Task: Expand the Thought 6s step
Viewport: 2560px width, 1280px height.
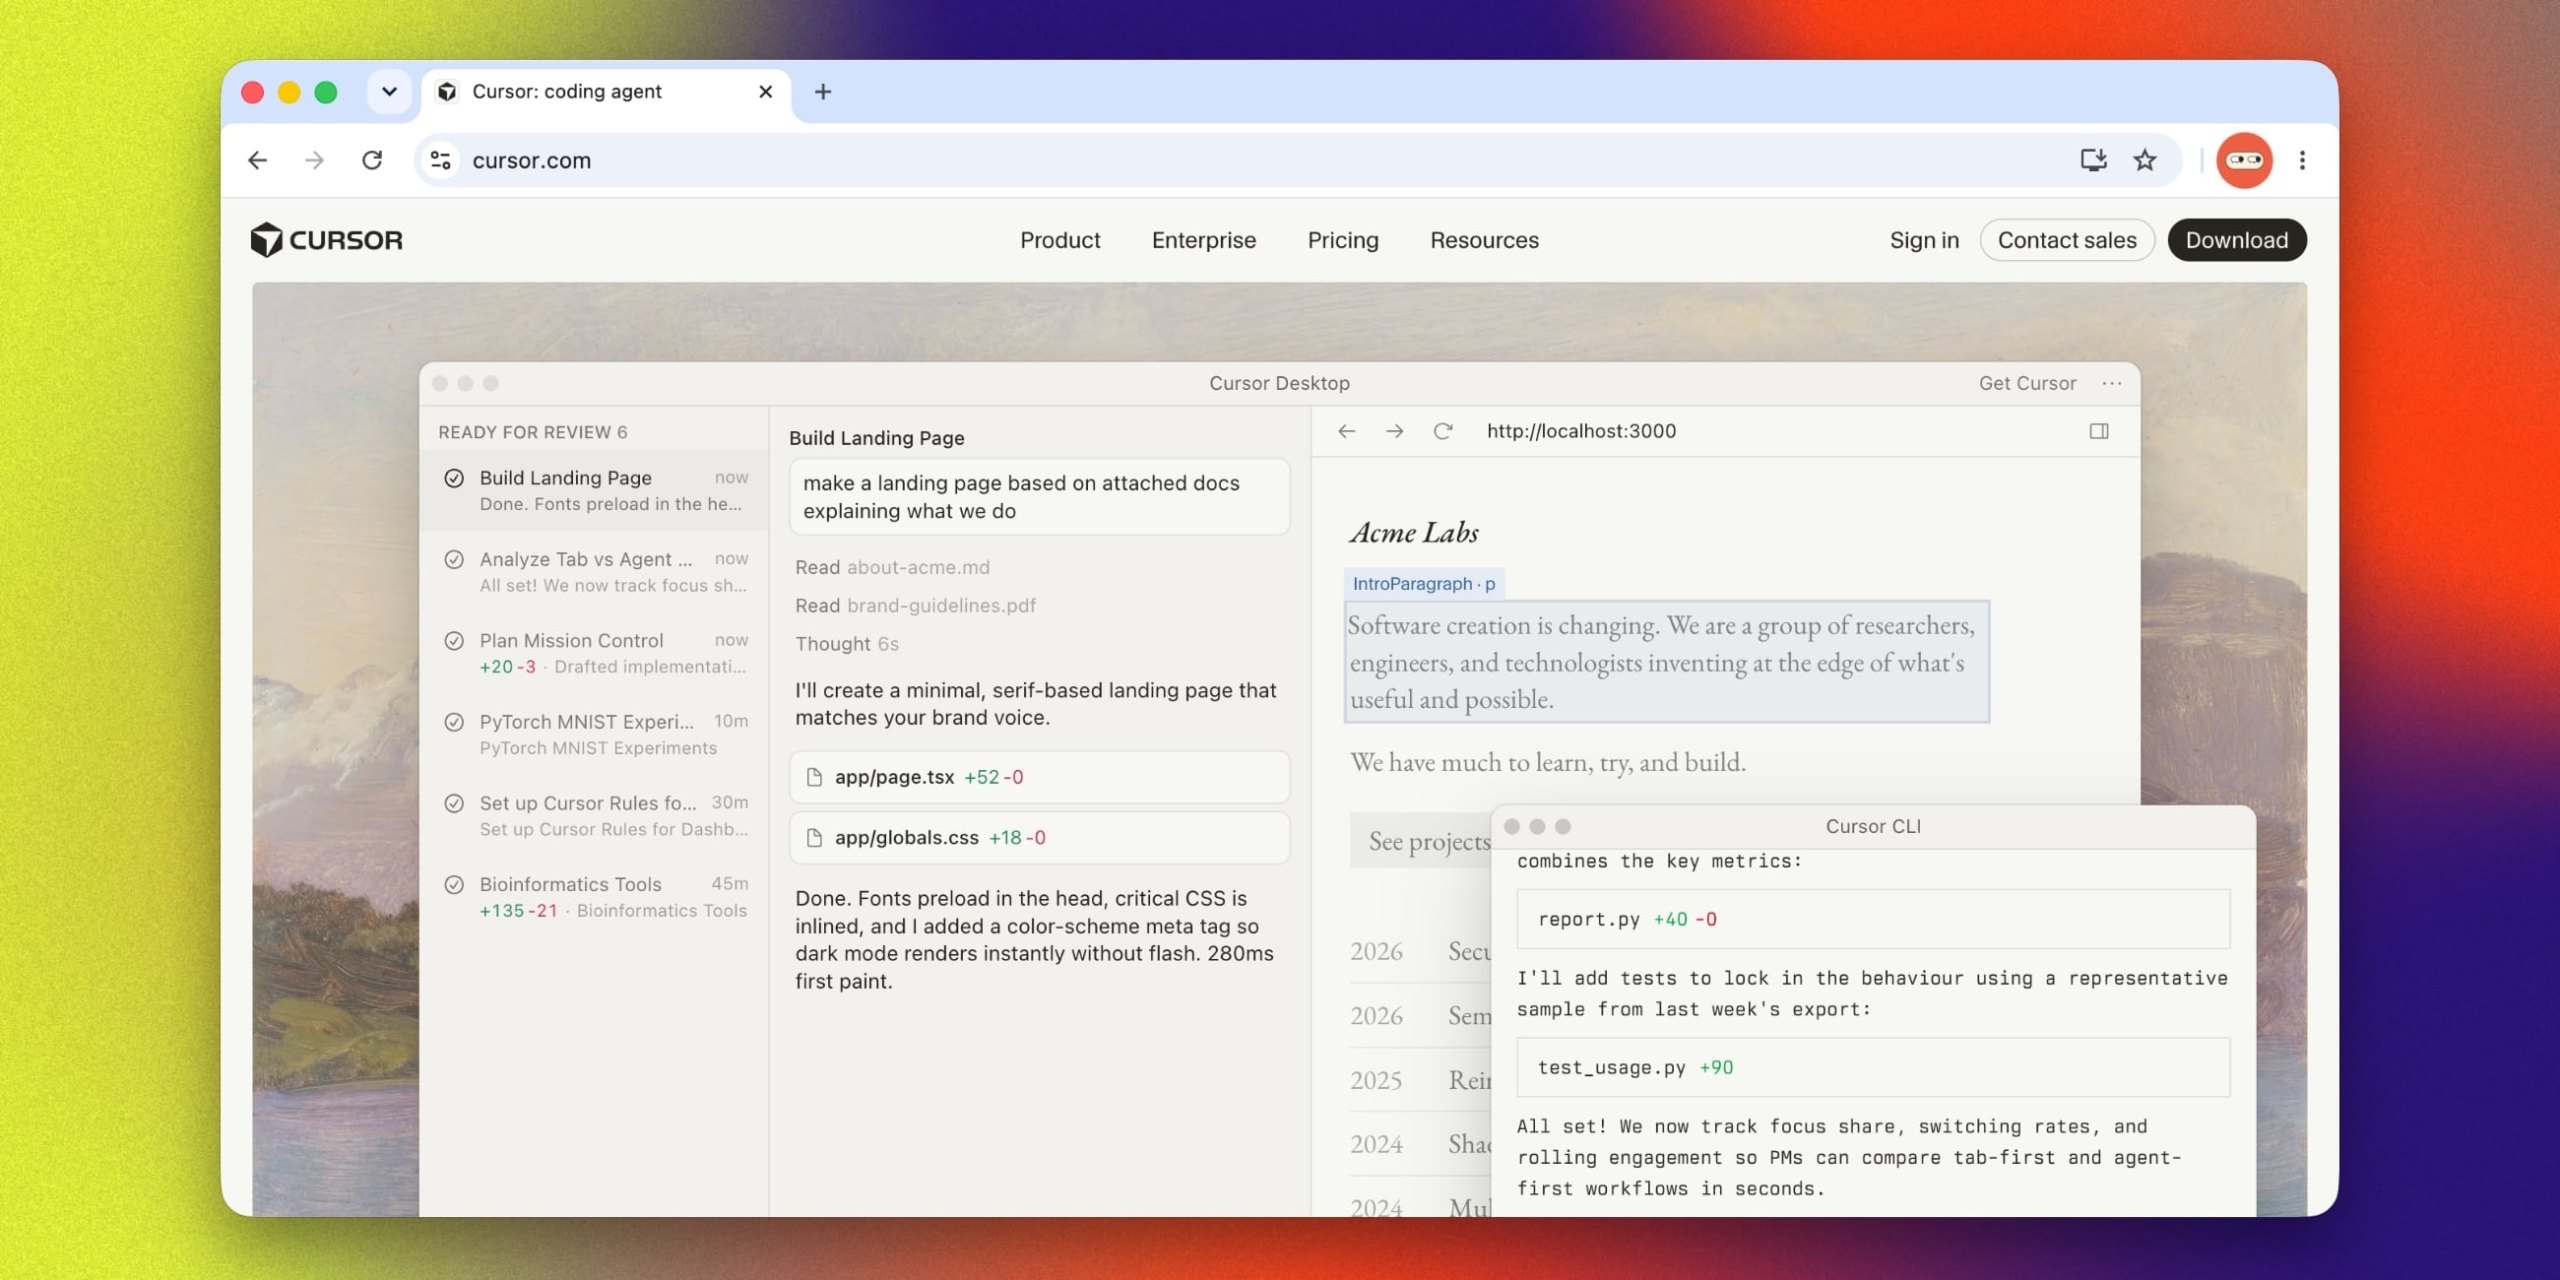Action: pyautogui.click(x=847, y=644)
